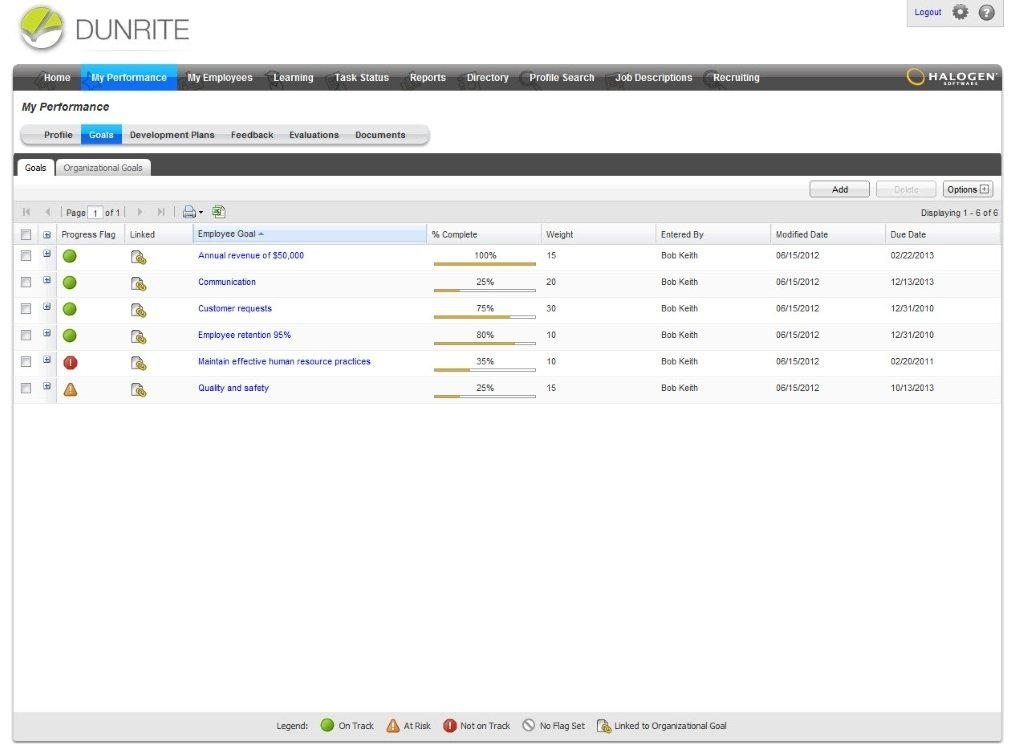Viewport: 1024px width, 750px height.
Task: Export the goals to Excel icon
Action: tap(219, 212)
